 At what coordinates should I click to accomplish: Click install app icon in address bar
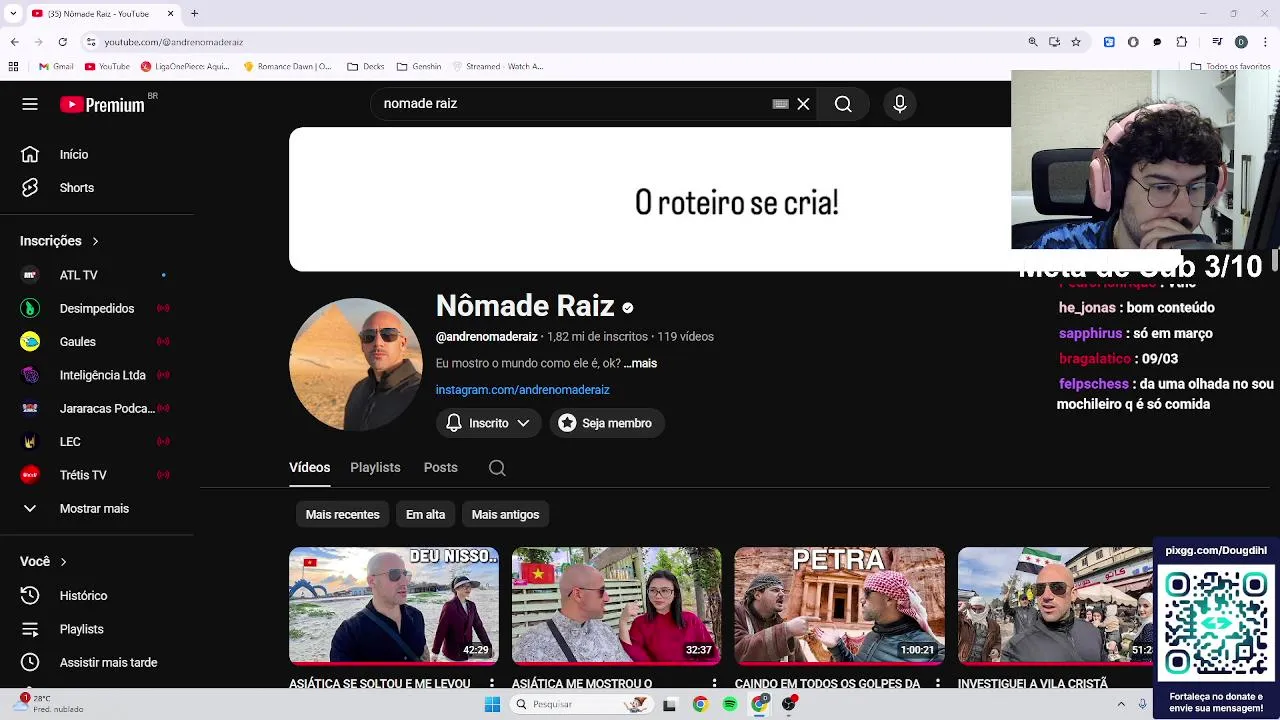(x=1054, y=42)
